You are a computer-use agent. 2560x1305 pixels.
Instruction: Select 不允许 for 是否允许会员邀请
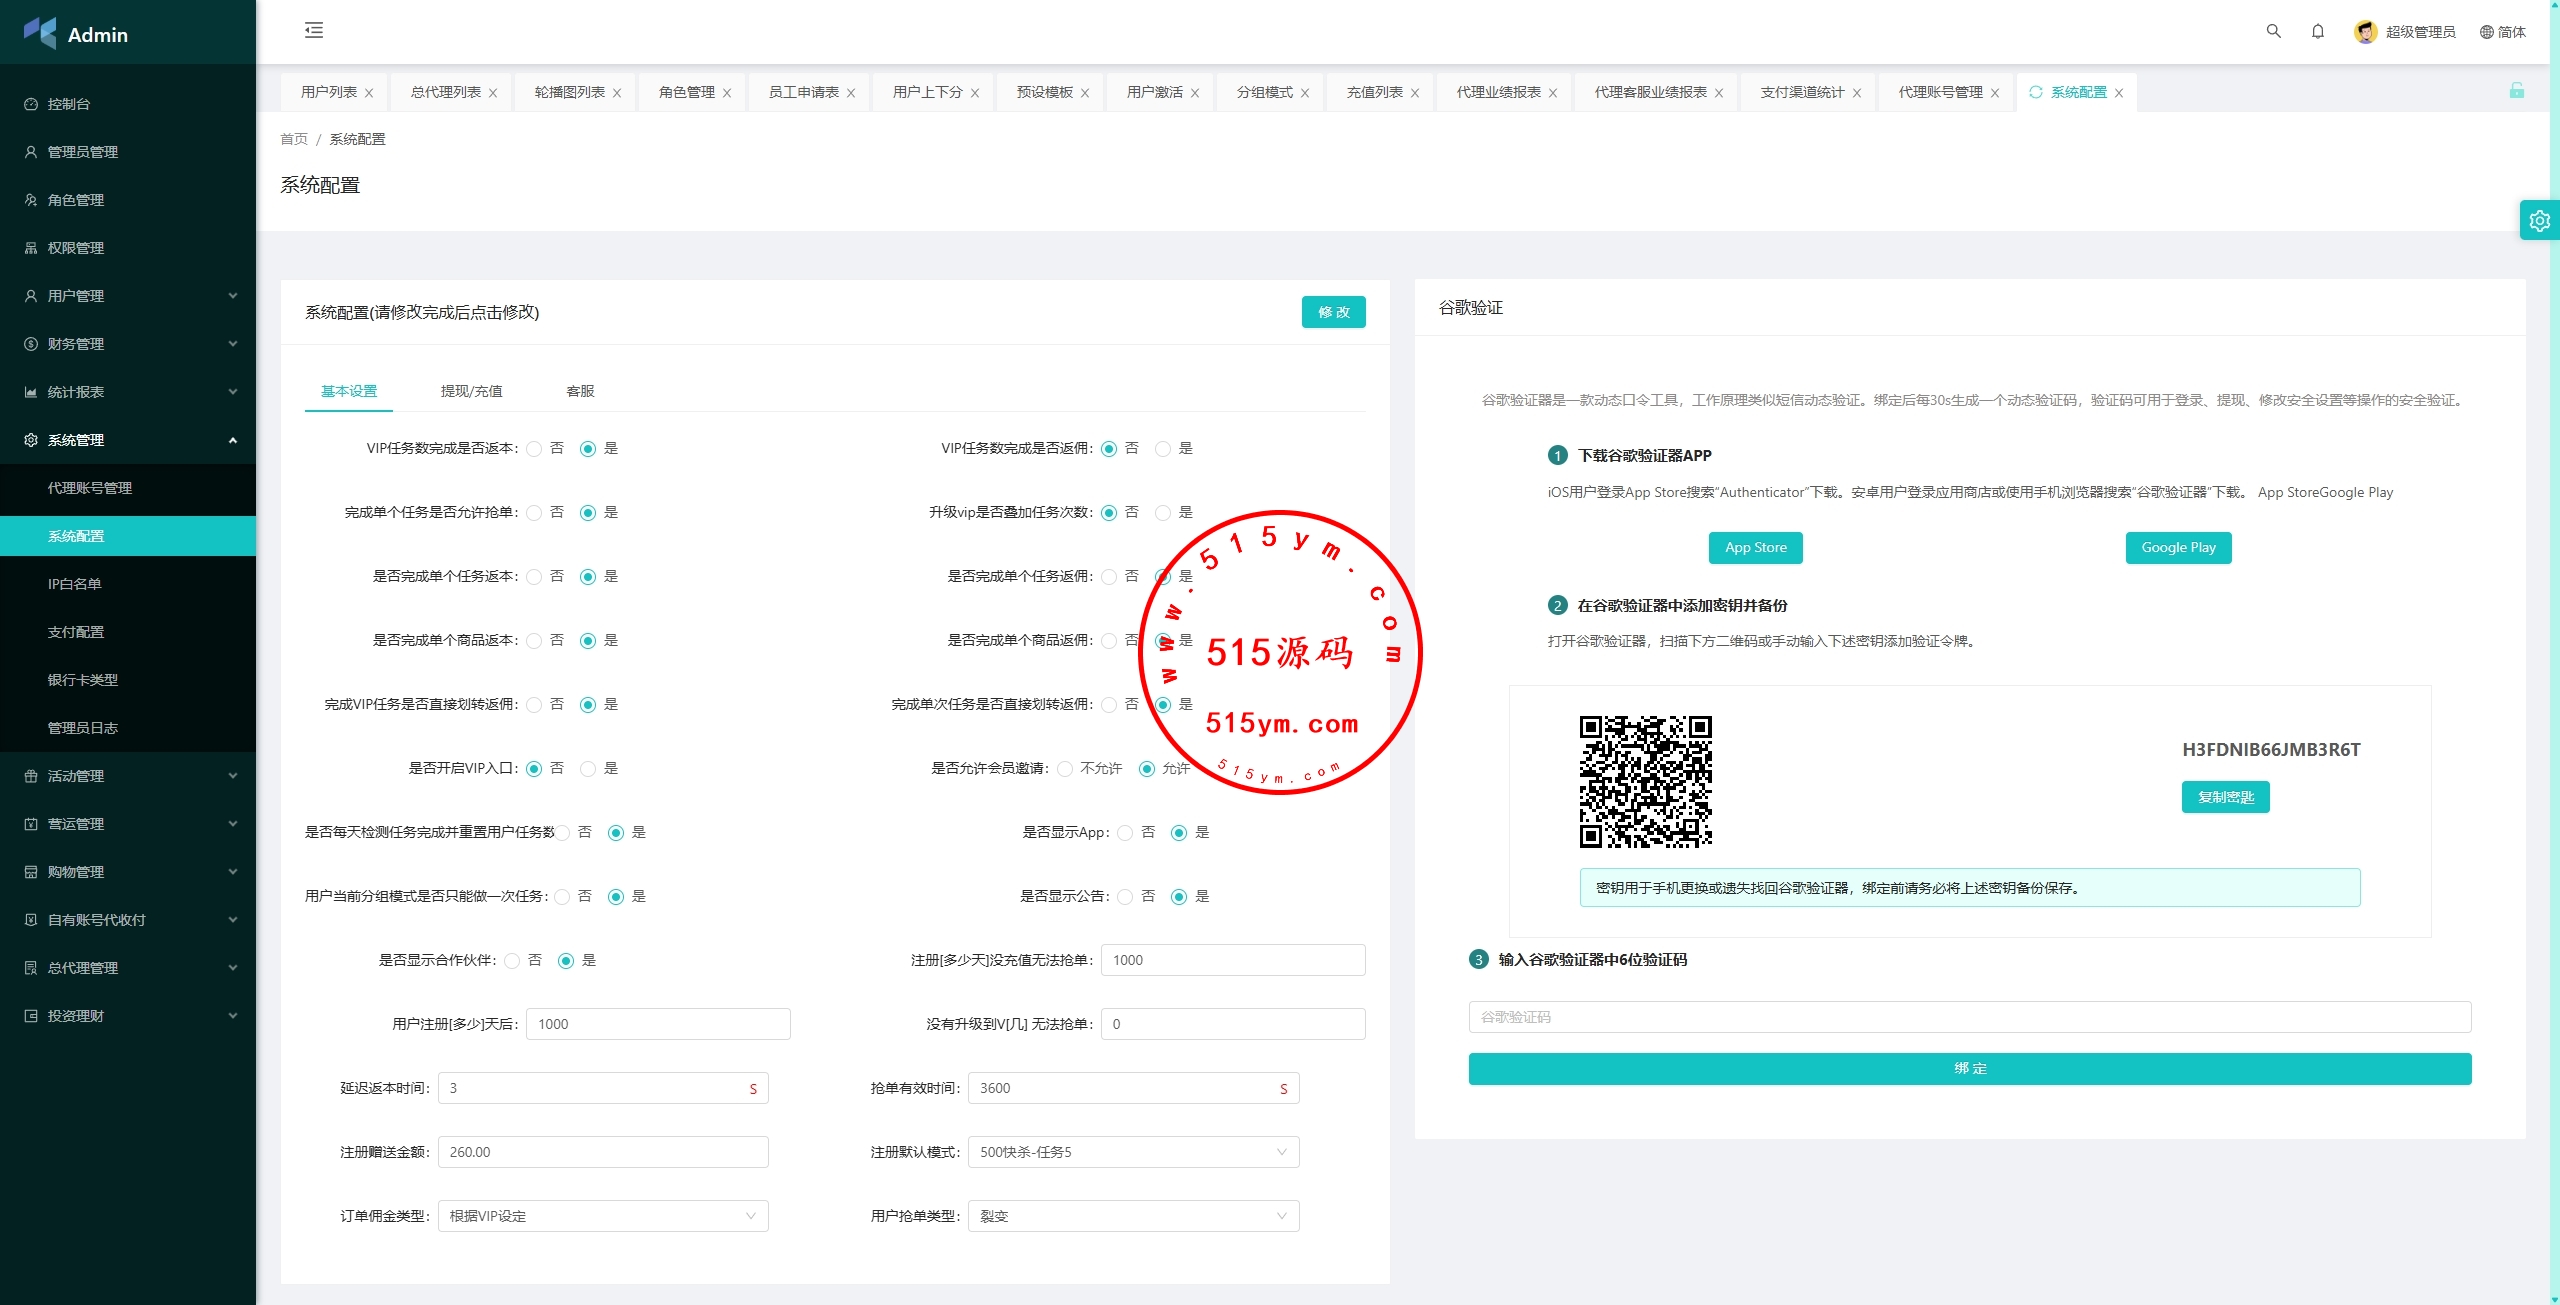(x=1065, y=769)
